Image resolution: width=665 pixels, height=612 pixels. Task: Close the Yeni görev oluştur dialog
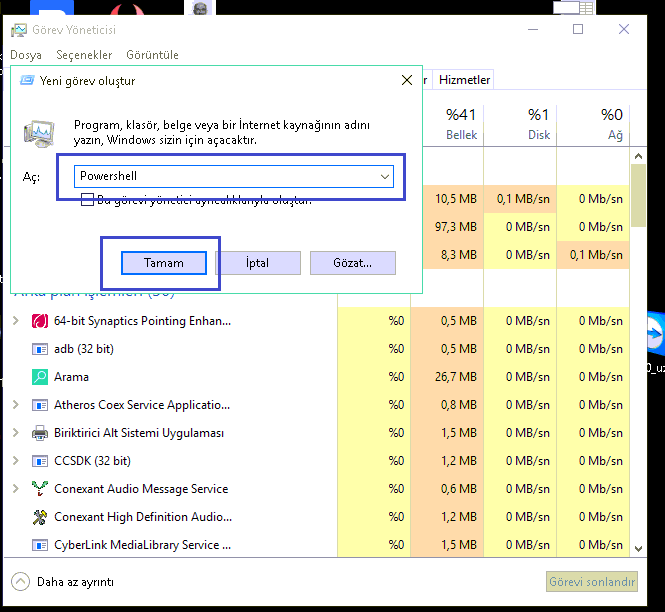(x=407, y=80)
